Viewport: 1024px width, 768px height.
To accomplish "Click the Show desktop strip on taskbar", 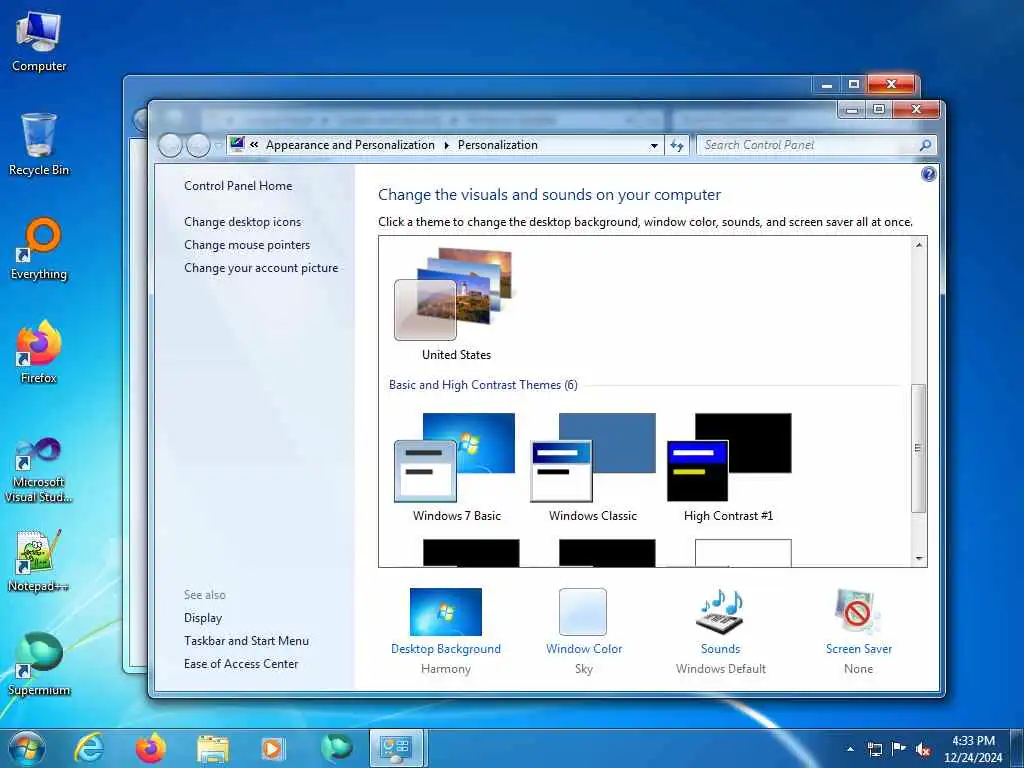I will [x=1017, y=749].
